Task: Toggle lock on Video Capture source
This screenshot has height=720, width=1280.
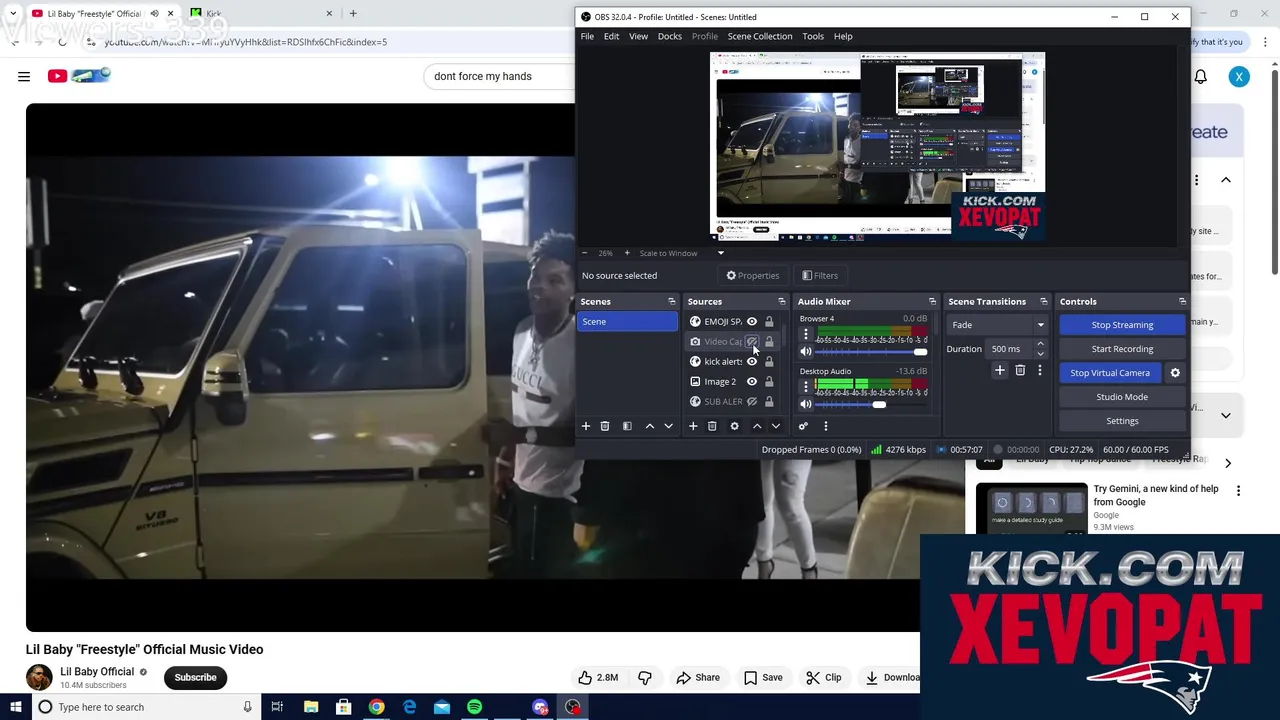Action: pyautogui.click(x=769, y=342)
